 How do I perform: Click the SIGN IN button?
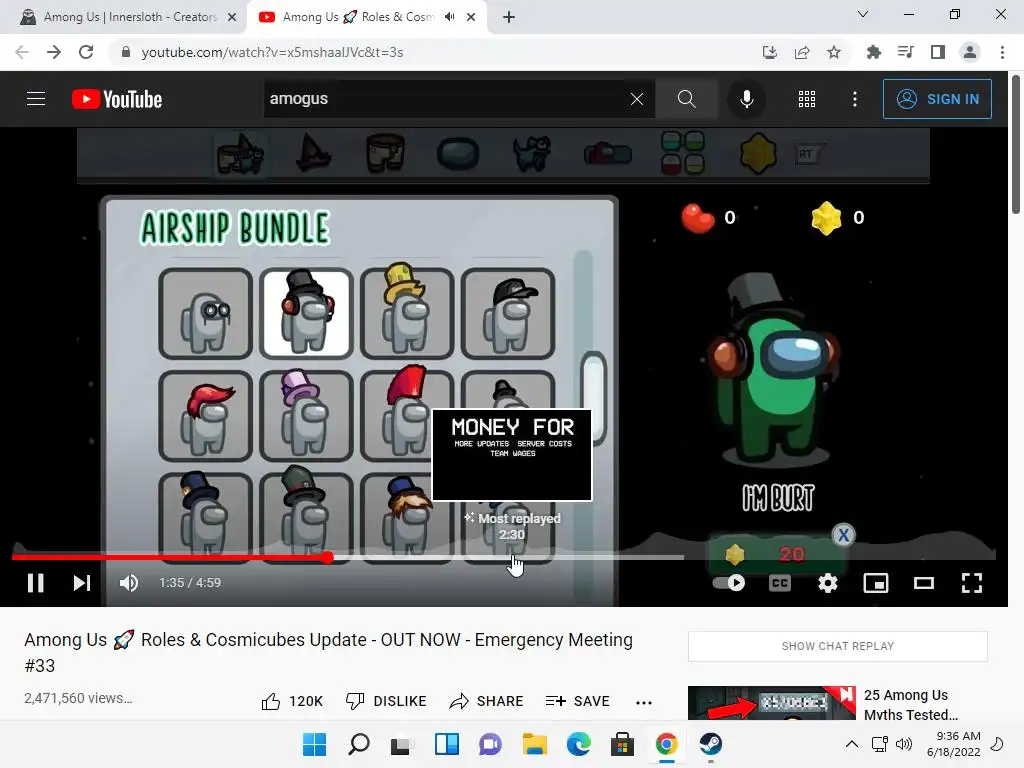(x=937, y=99)
